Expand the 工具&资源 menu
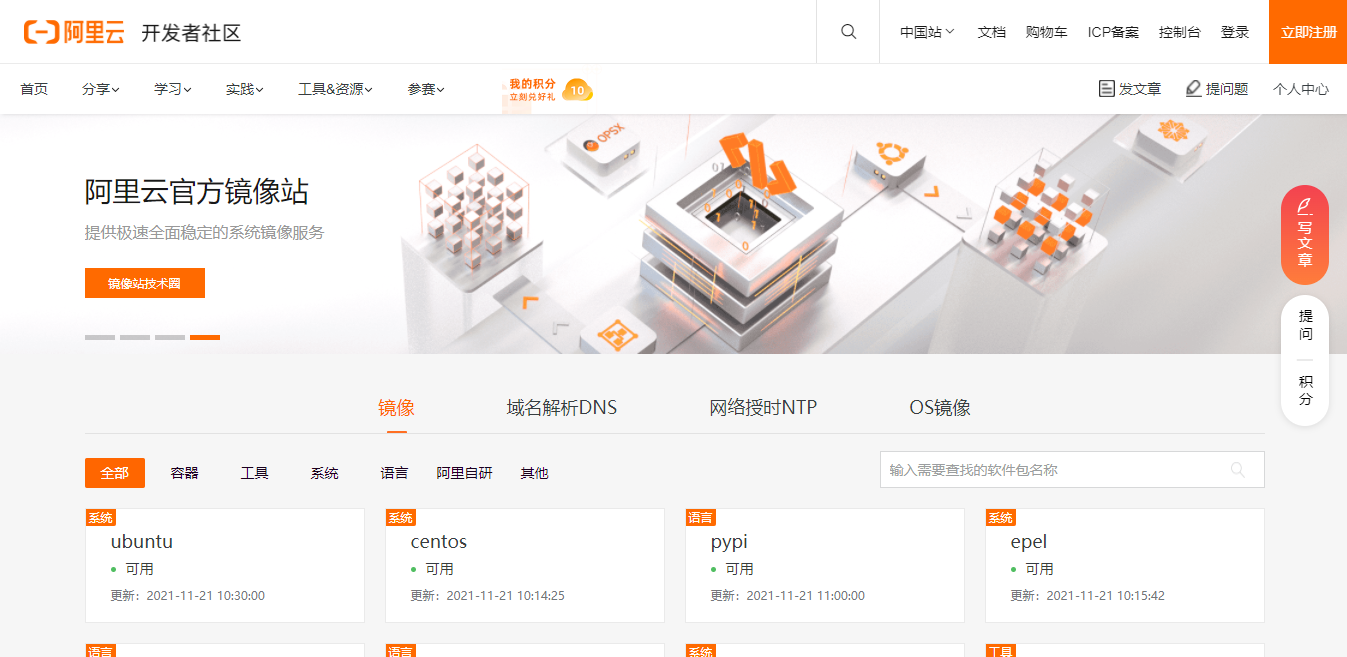Image resolution: width=1347 pixels, height=657 pixels. point(334,88)
